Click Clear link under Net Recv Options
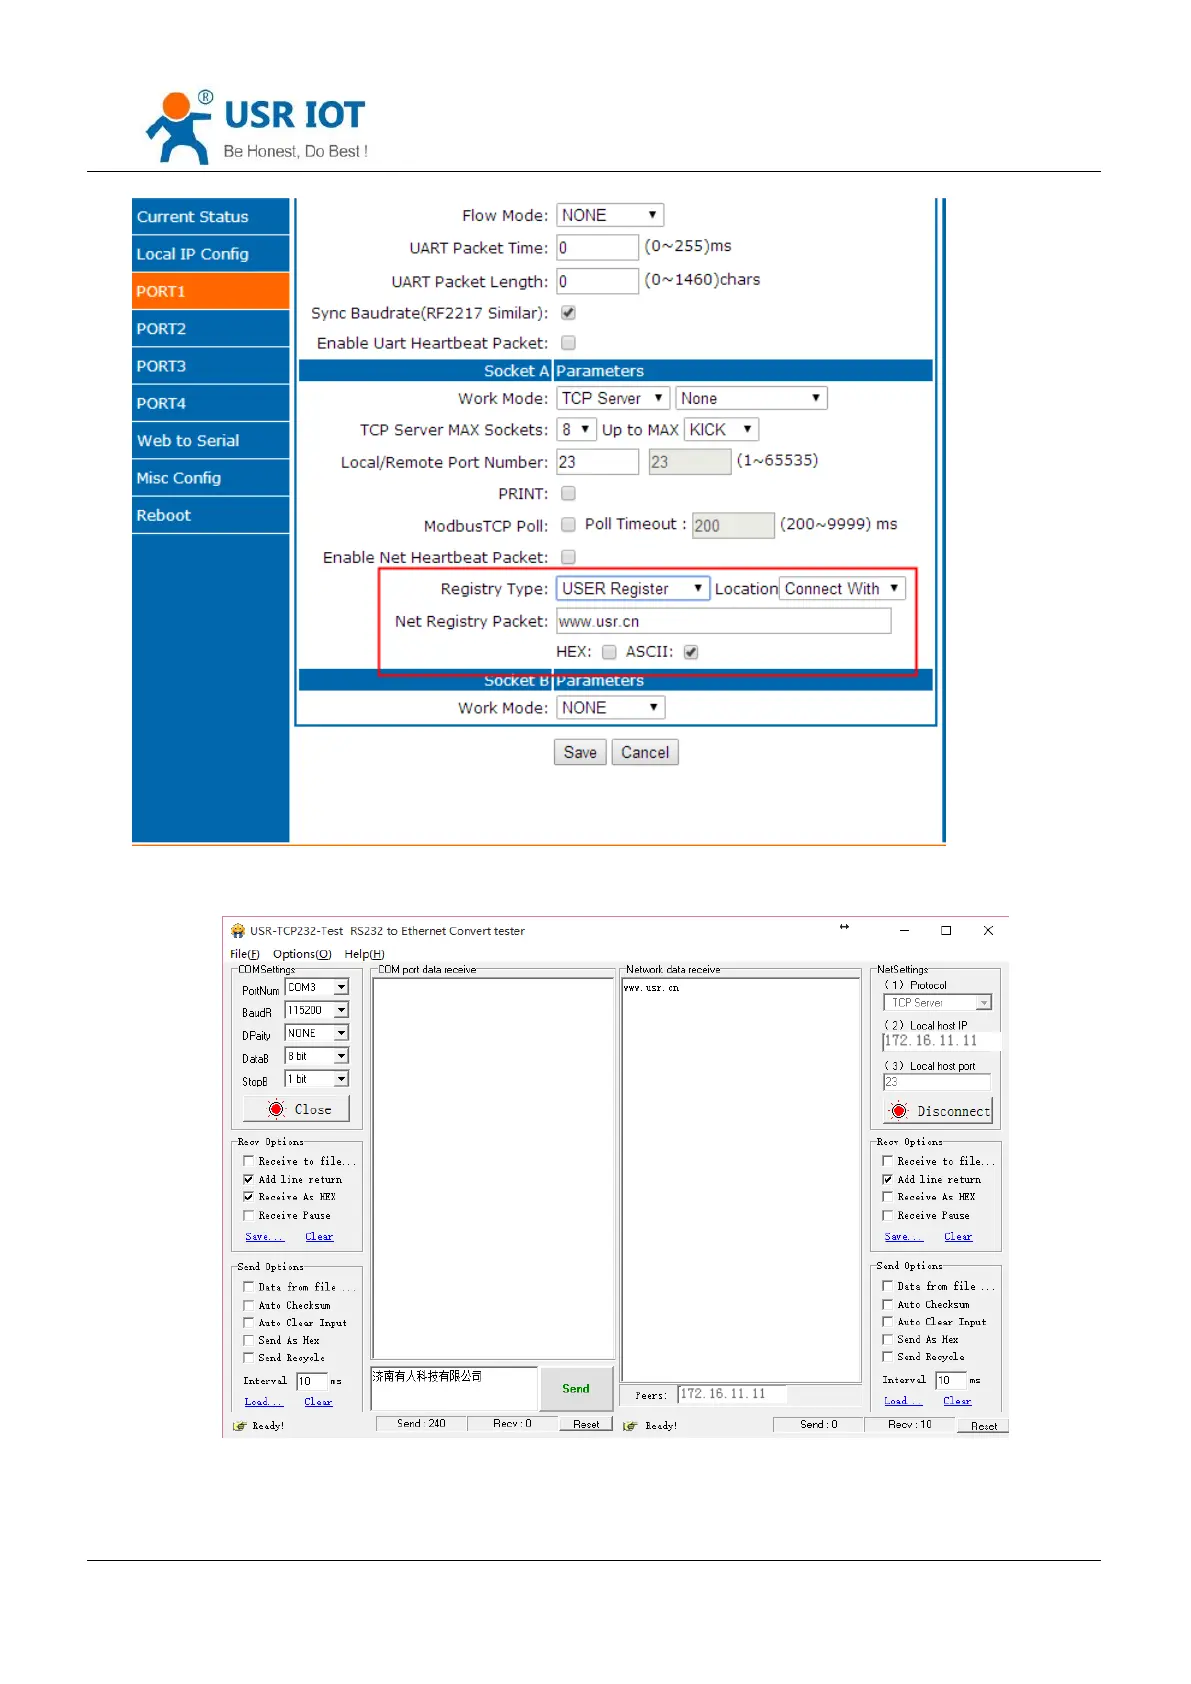 pos(958,1237)
